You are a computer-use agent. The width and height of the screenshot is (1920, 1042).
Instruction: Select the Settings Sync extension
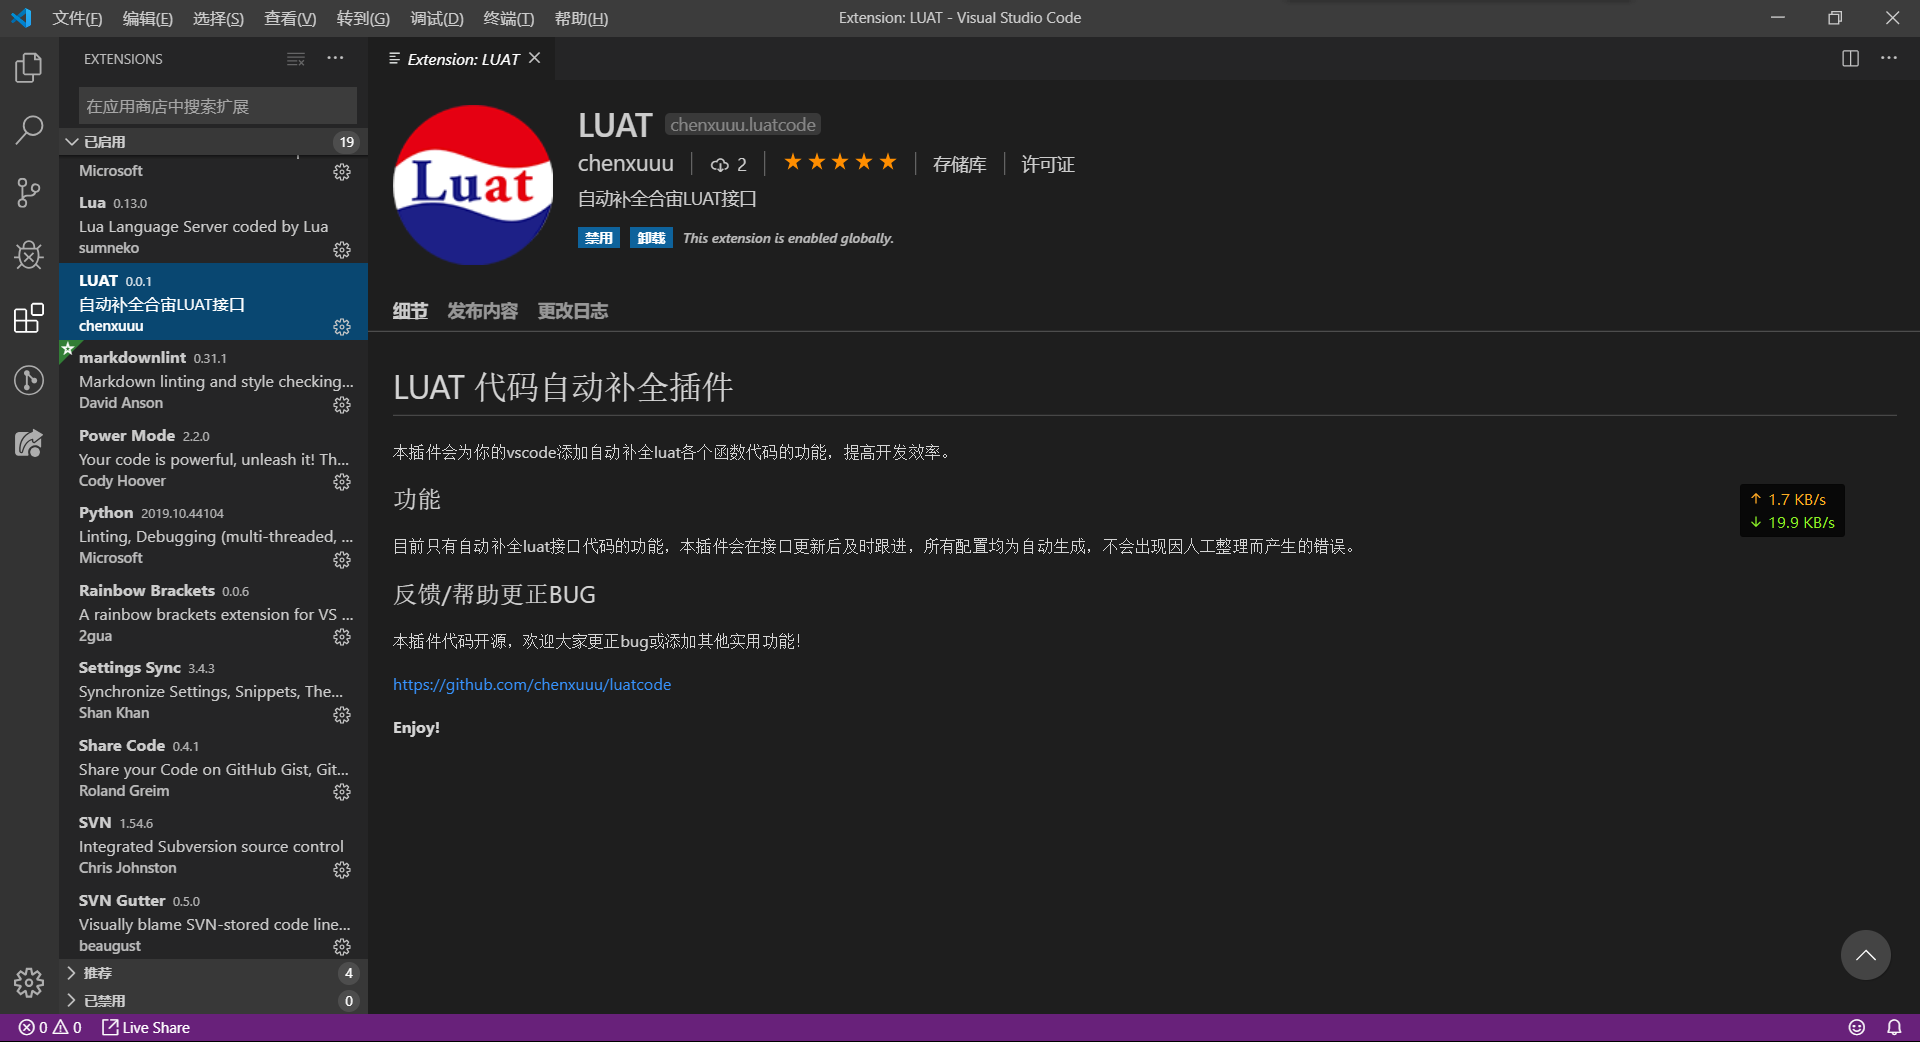[213, 689]
